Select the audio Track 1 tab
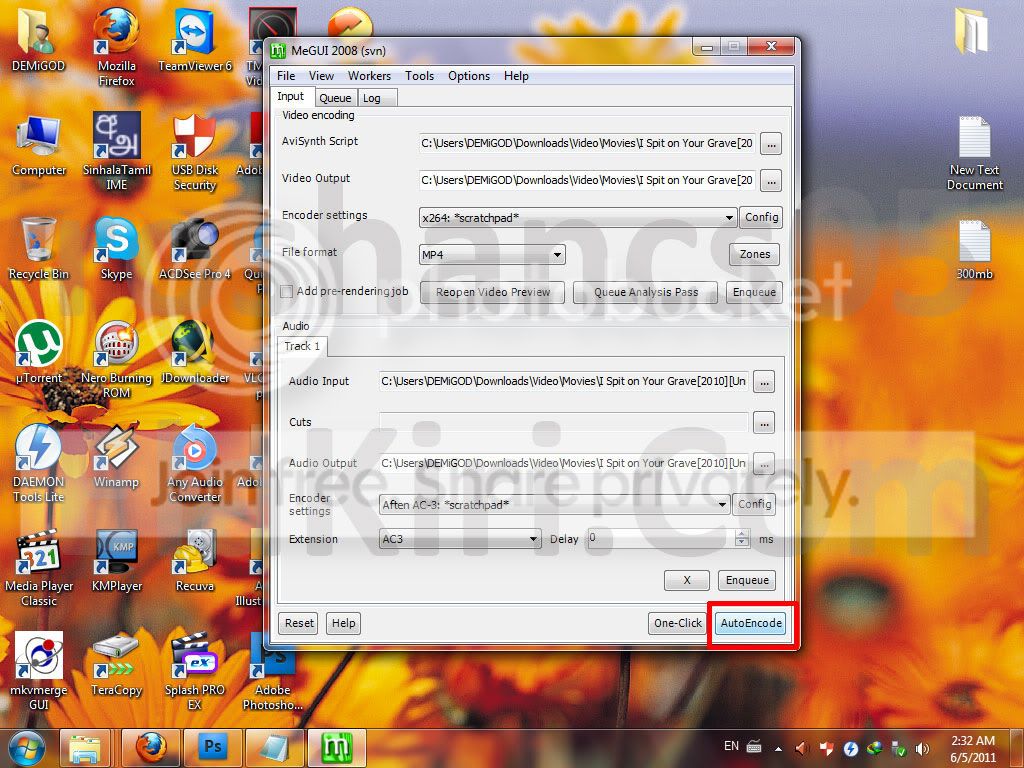This screenshot has height=768, width=1024. point(302,346)
